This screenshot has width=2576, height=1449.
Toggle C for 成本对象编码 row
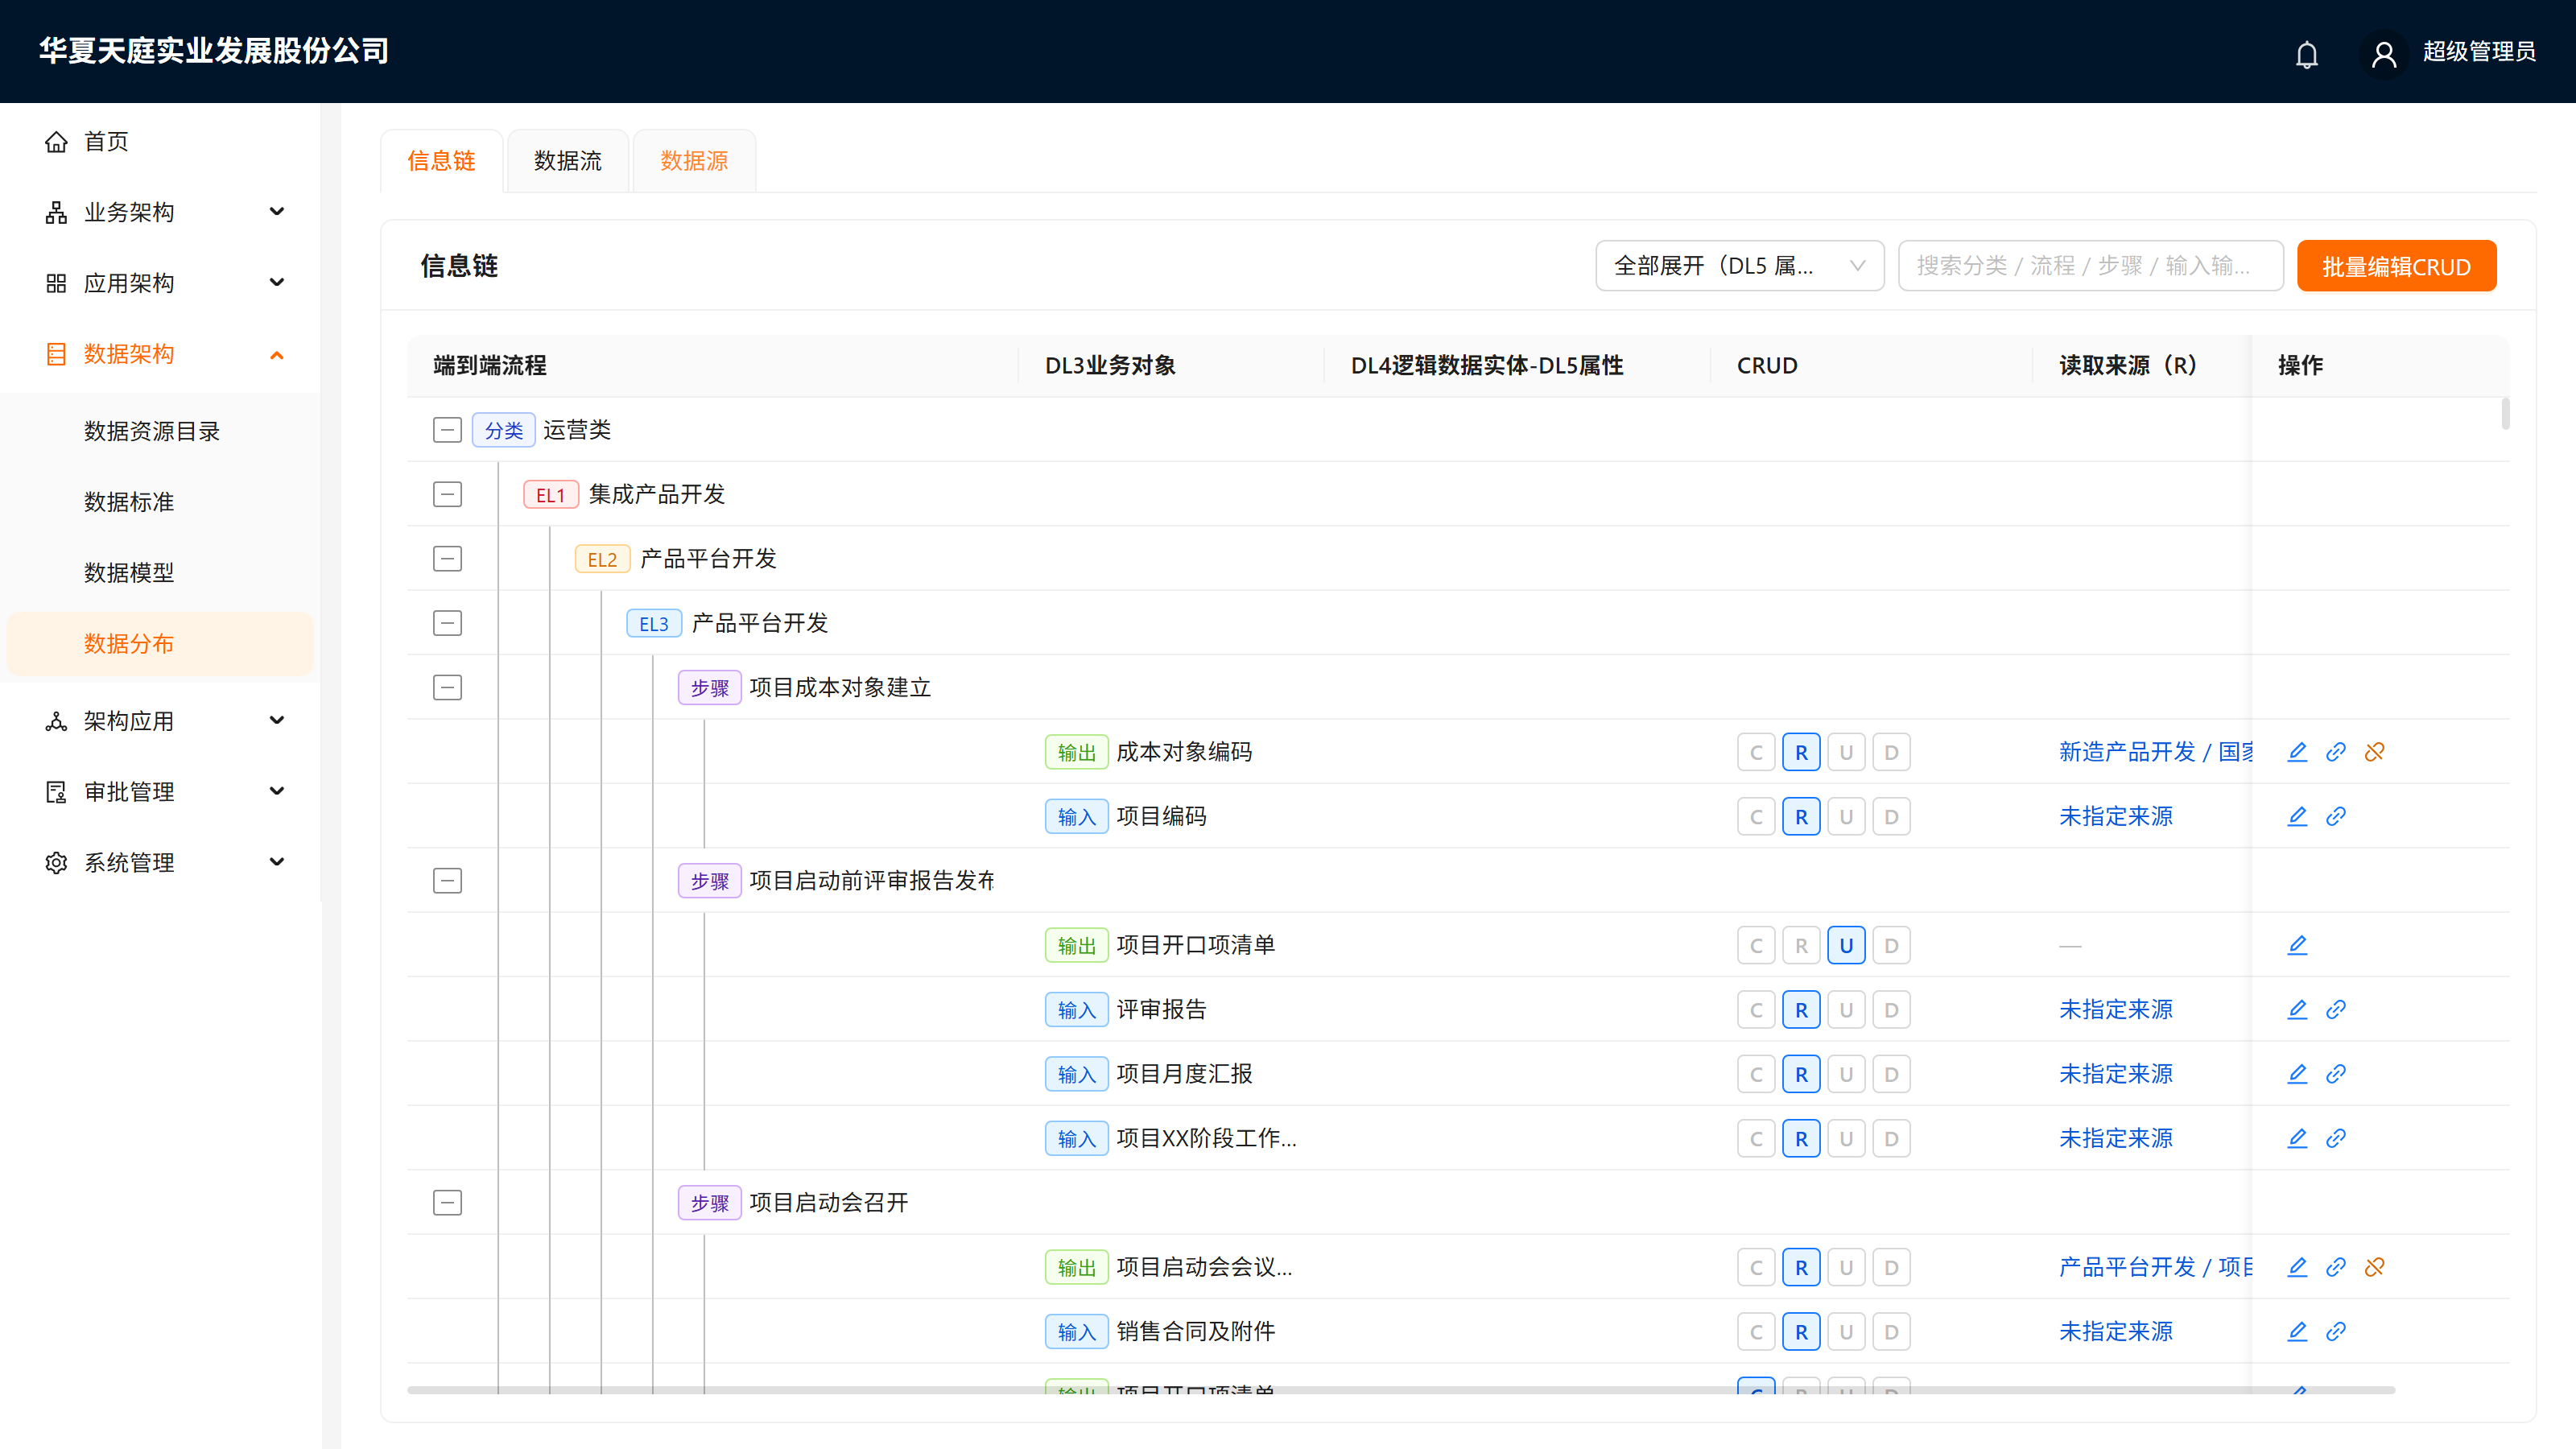1756,752
